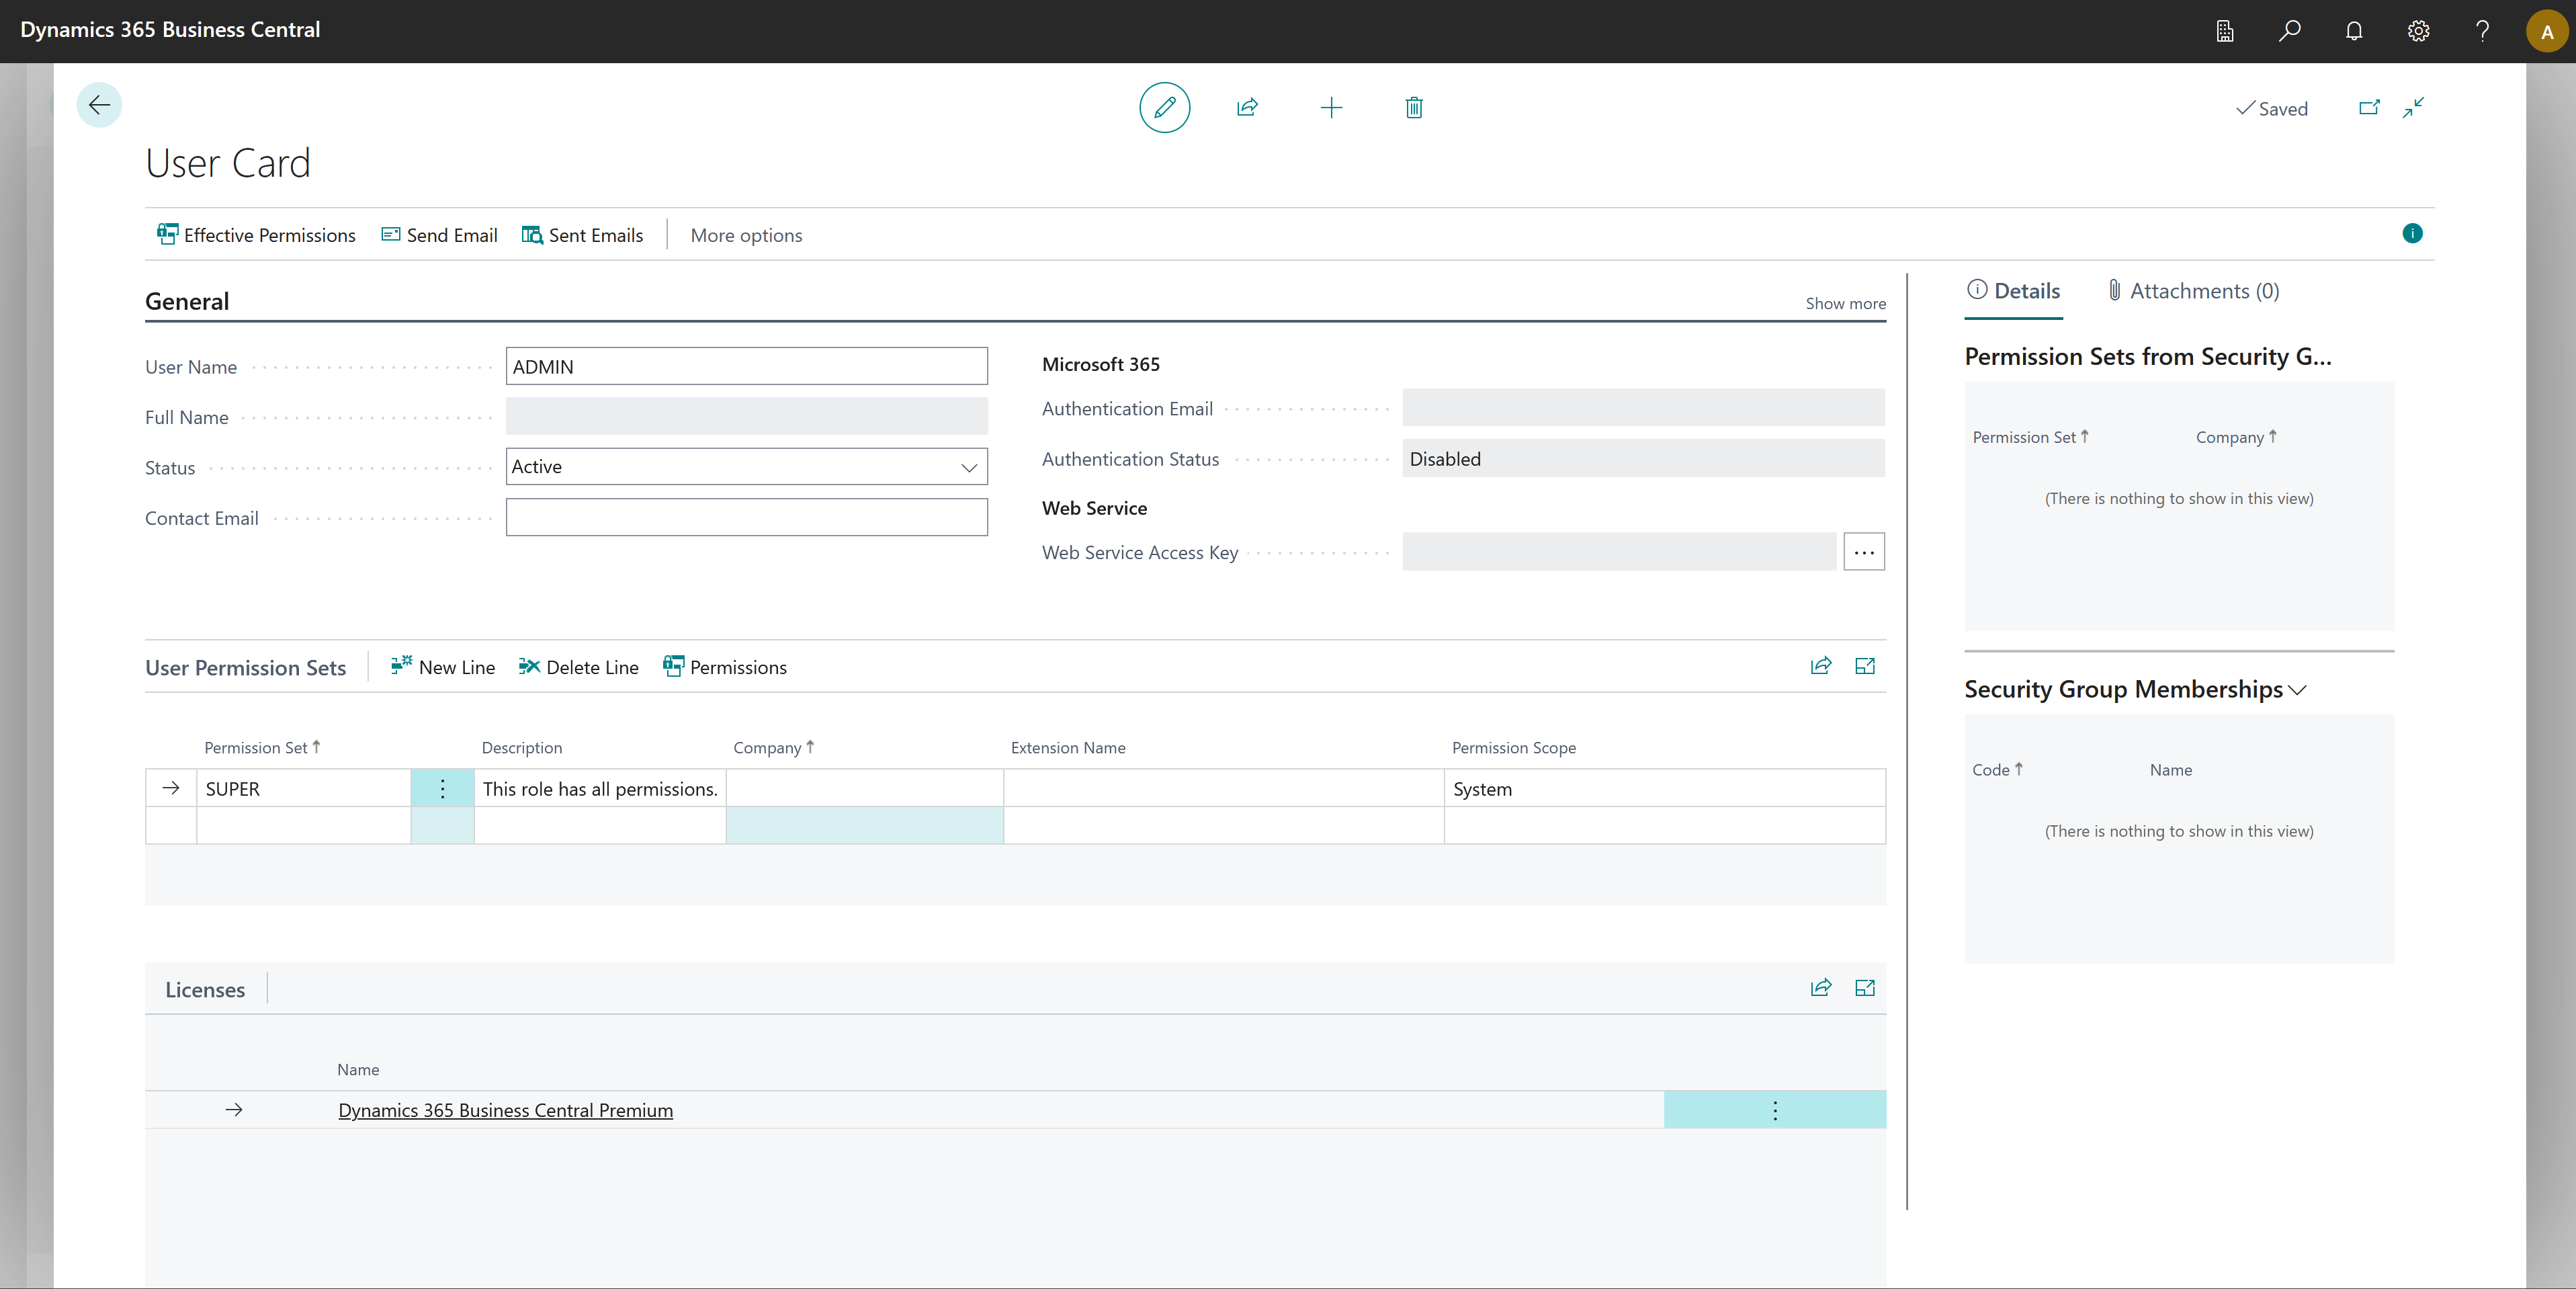Open Excel export in the Licenses section

click(x=1865, y=987)
